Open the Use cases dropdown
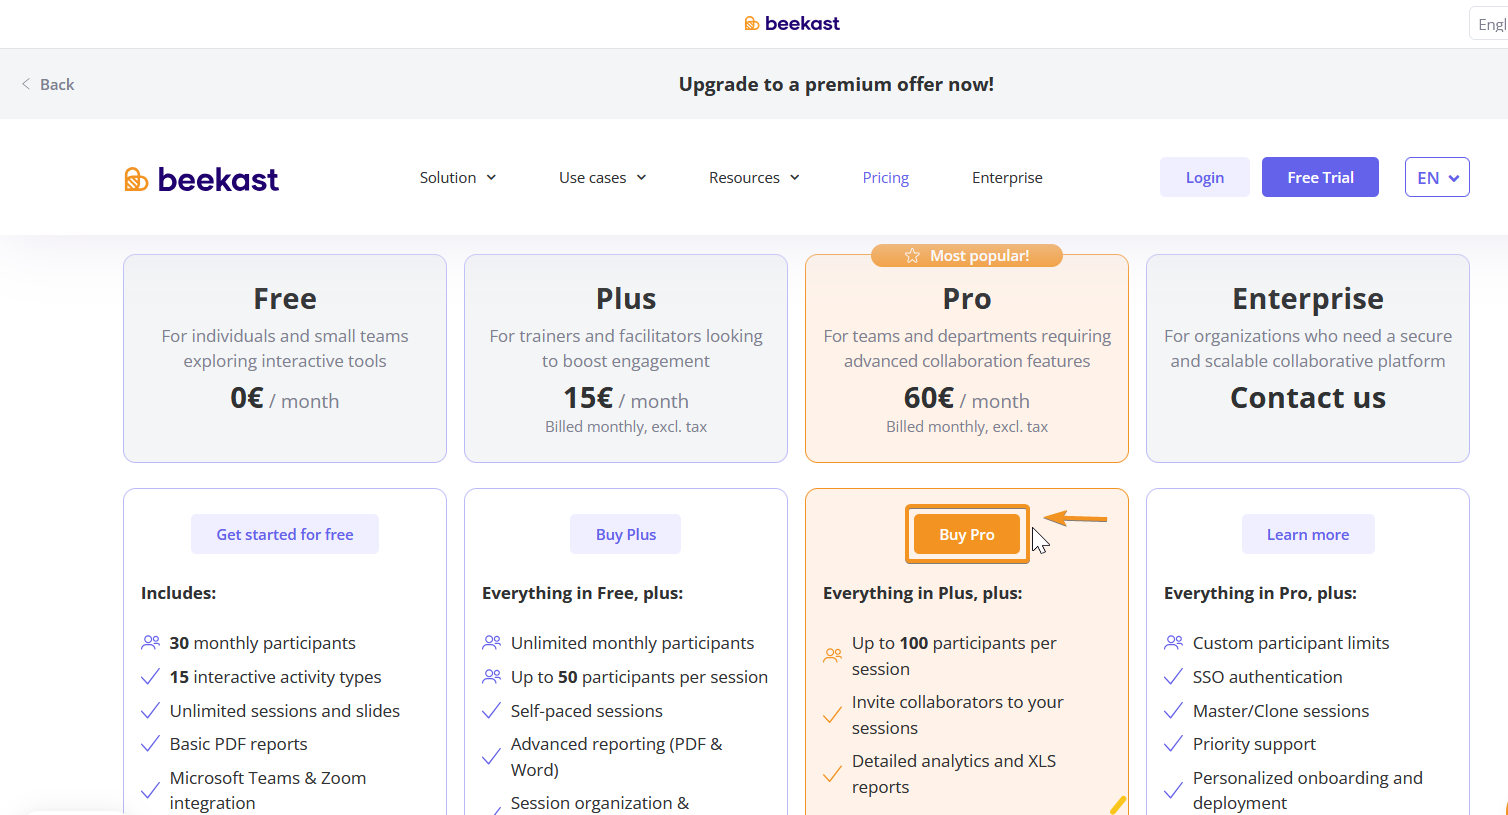The width and height of the screenshot is (1508, 815). pos(602,178)
